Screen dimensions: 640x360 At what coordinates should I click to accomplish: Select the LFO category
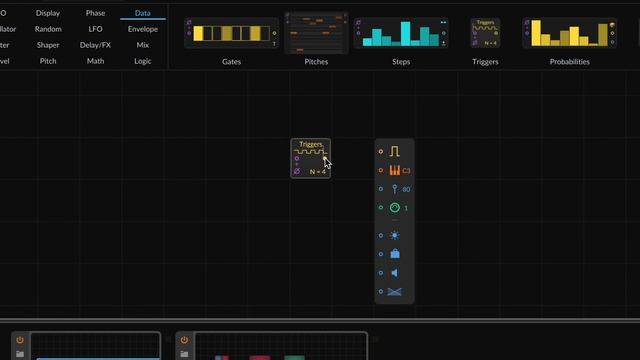coord(95,29)
